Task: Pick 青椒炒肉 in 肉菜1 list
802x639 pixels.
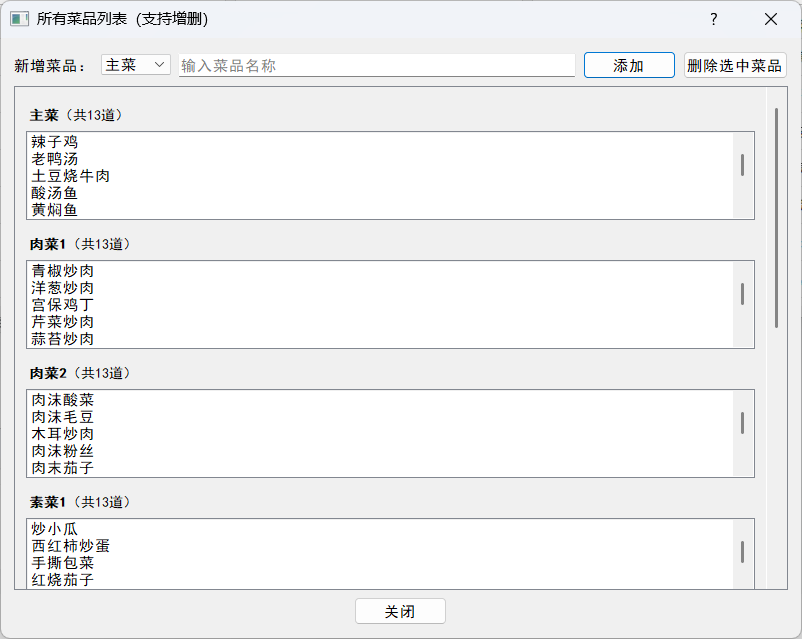Action: pyautogui.click(x=62, y=271)
